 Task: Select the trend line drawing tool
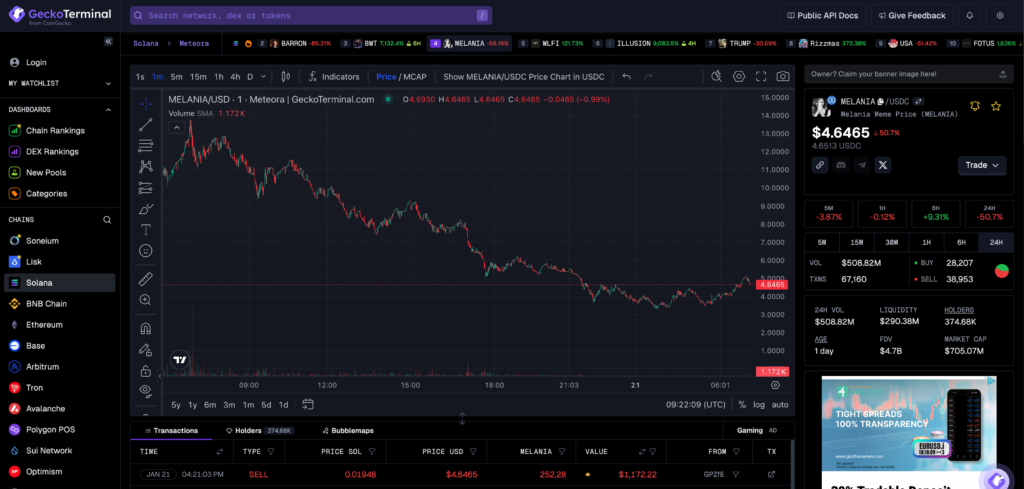146,124
